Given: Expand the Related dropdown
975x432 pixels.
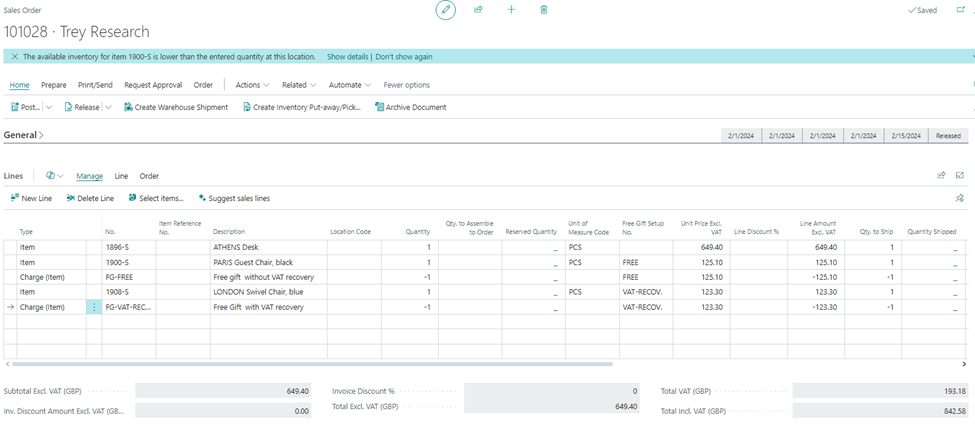Looking at the screenshot, I should [299, 85].
